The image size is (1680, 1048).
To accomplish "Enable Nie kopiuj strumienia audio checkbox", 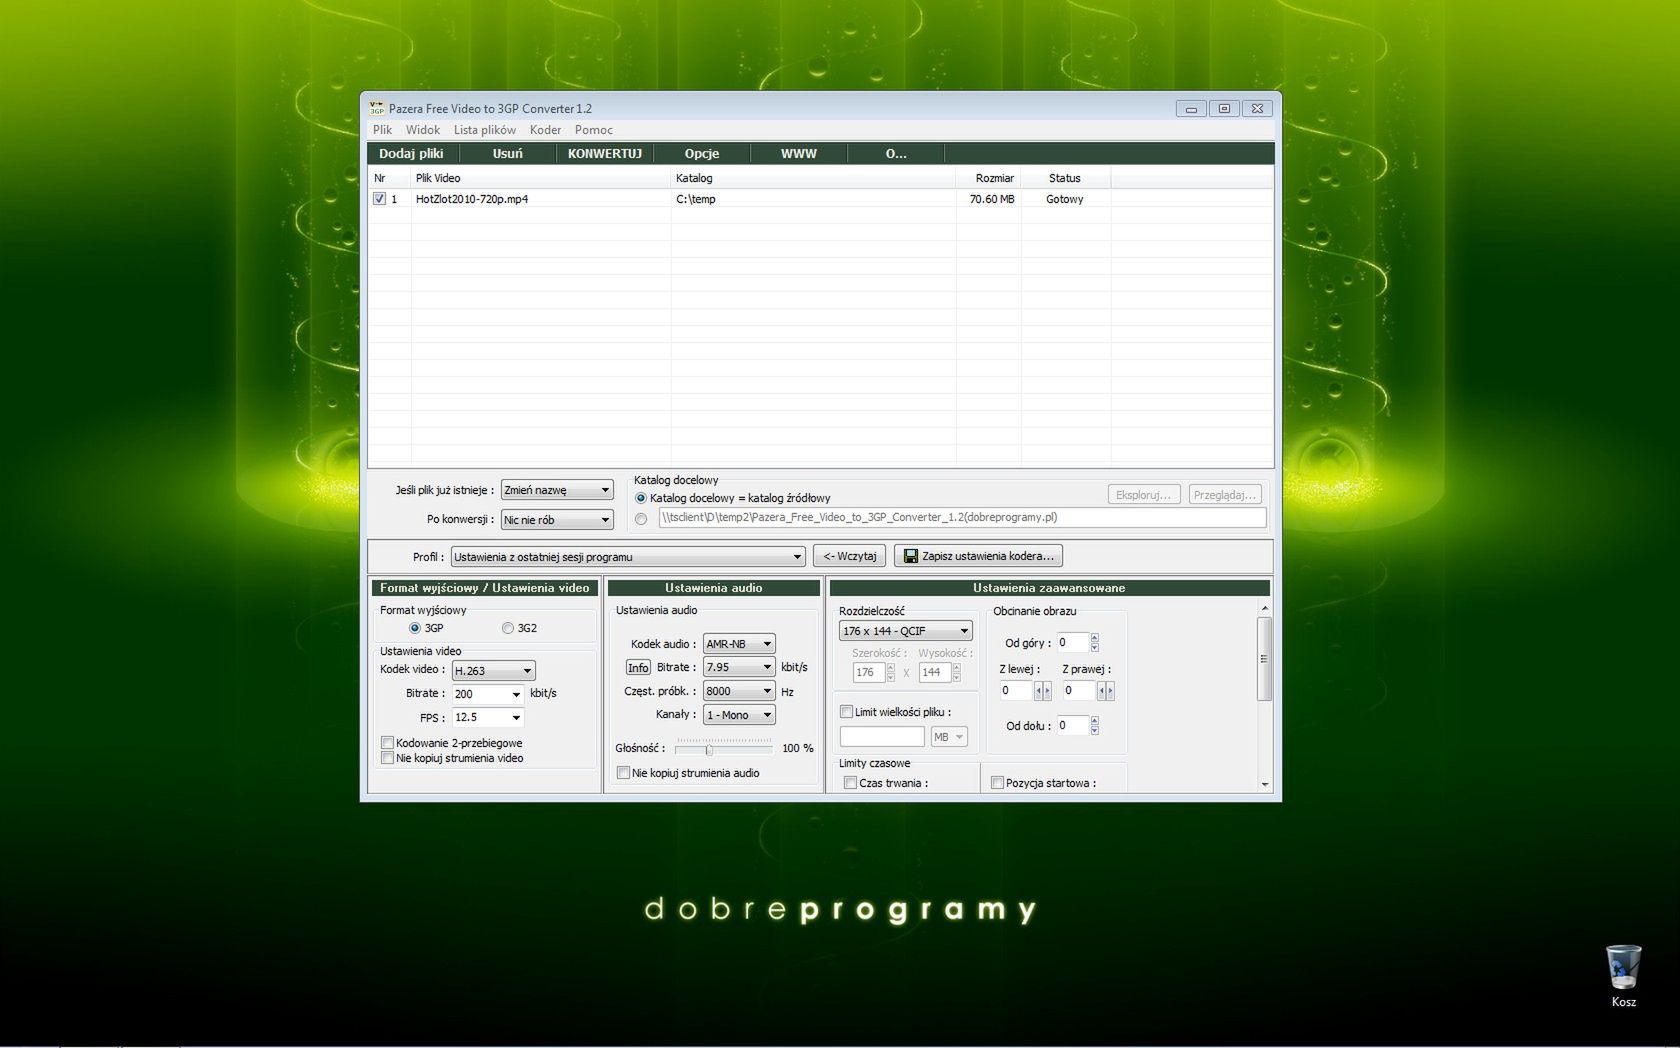I will tap(623, 773).
